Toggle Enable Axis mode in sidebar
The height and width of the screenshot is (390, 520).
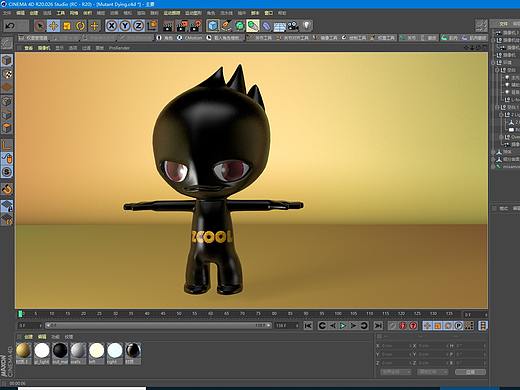coord(7,145)
